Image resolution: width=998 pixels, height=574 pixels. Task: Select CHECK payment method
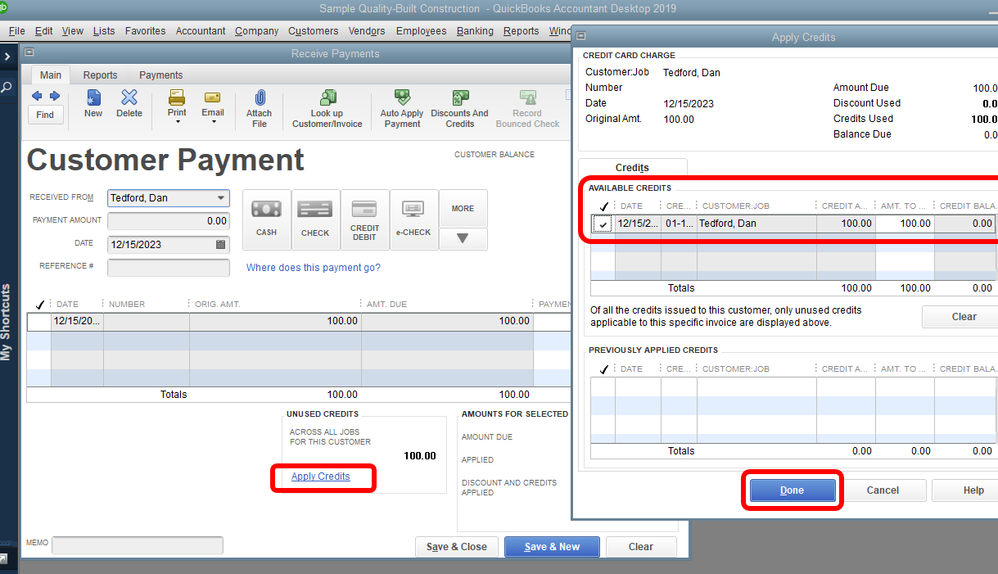pos(315,220)
